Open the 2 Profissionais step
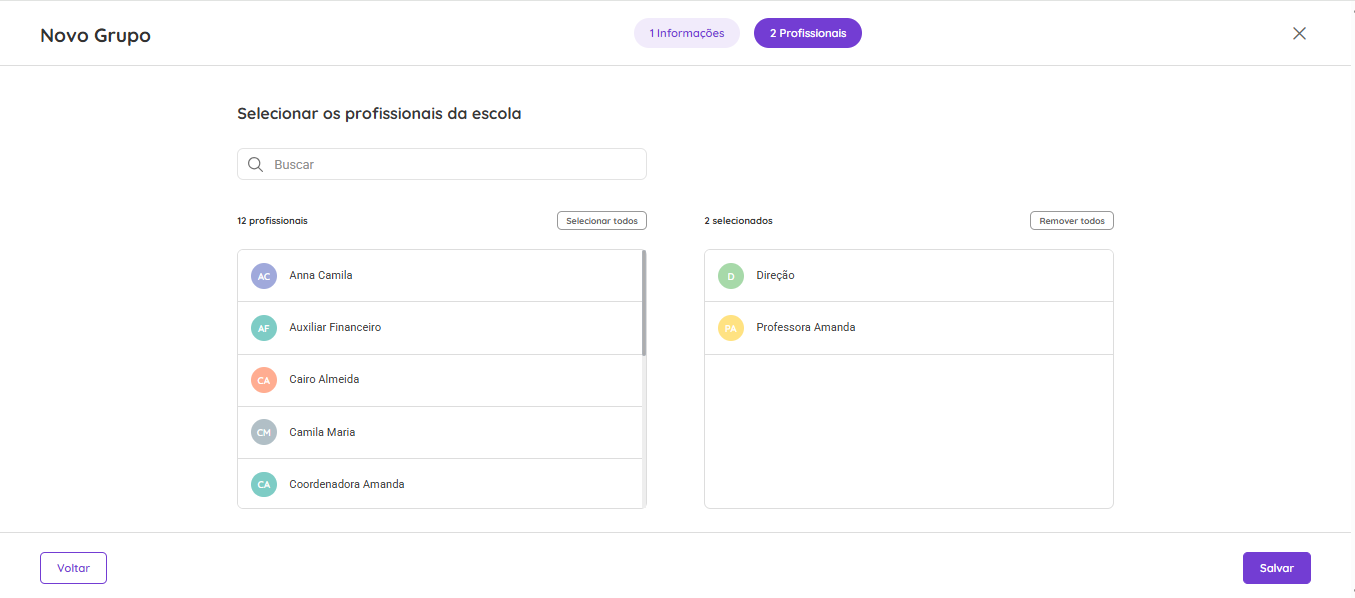Screen dimensions: 1355x598 coord(808,33)
